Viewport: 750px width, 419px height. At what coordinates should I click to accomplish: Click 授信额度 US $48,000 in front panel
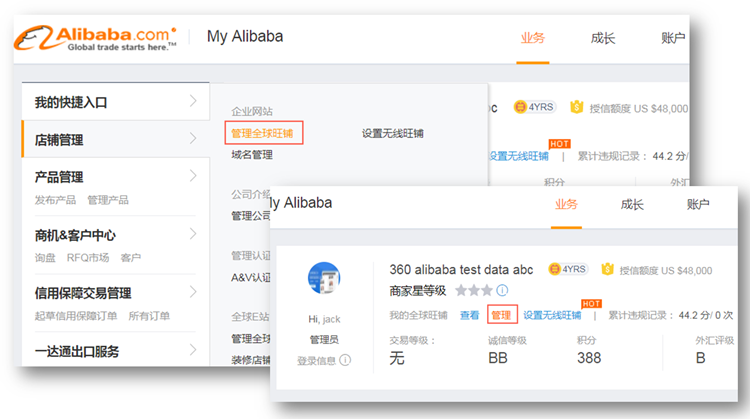[x=666, y=271]
